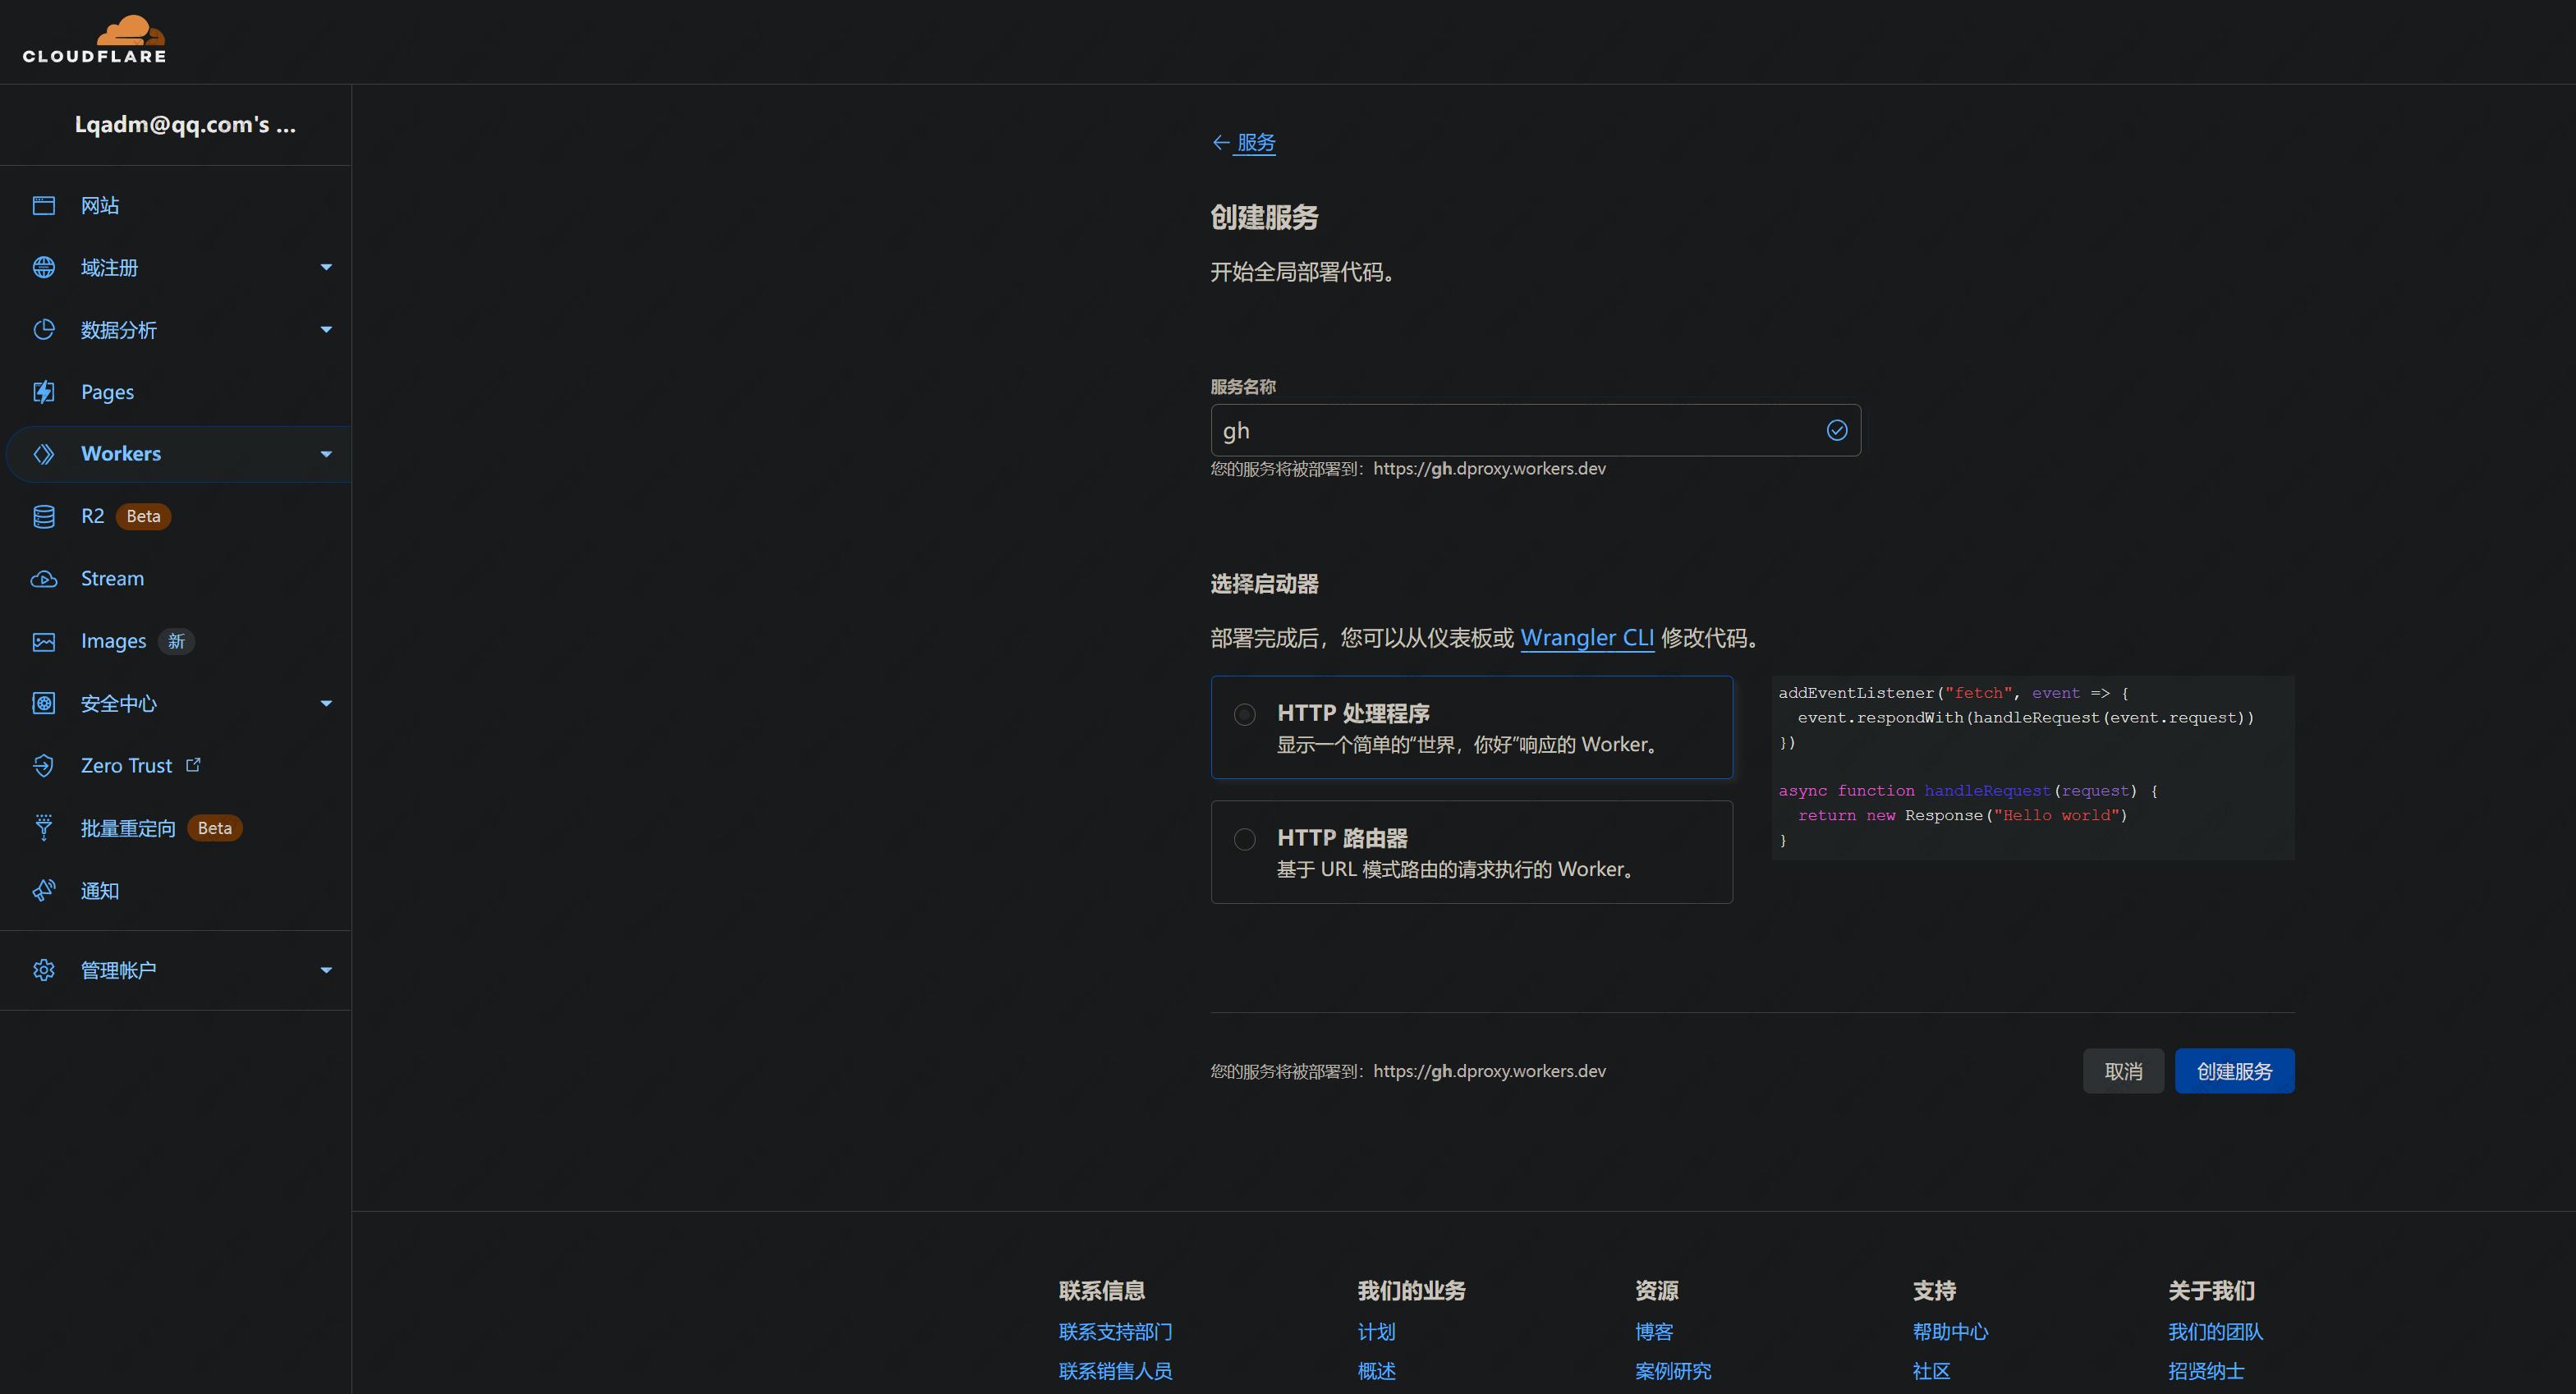Open the 联系销售人员 footer link

tap(1115, 1371)
